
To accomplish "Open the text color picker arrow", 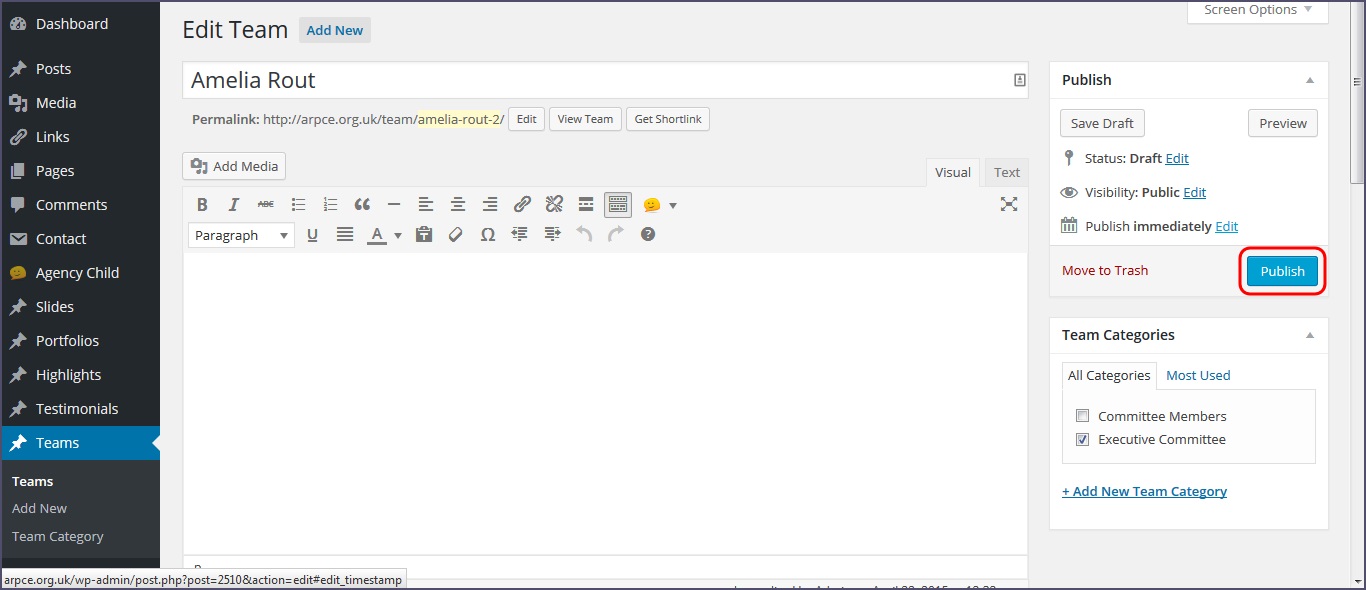I will tap(398, 236).
